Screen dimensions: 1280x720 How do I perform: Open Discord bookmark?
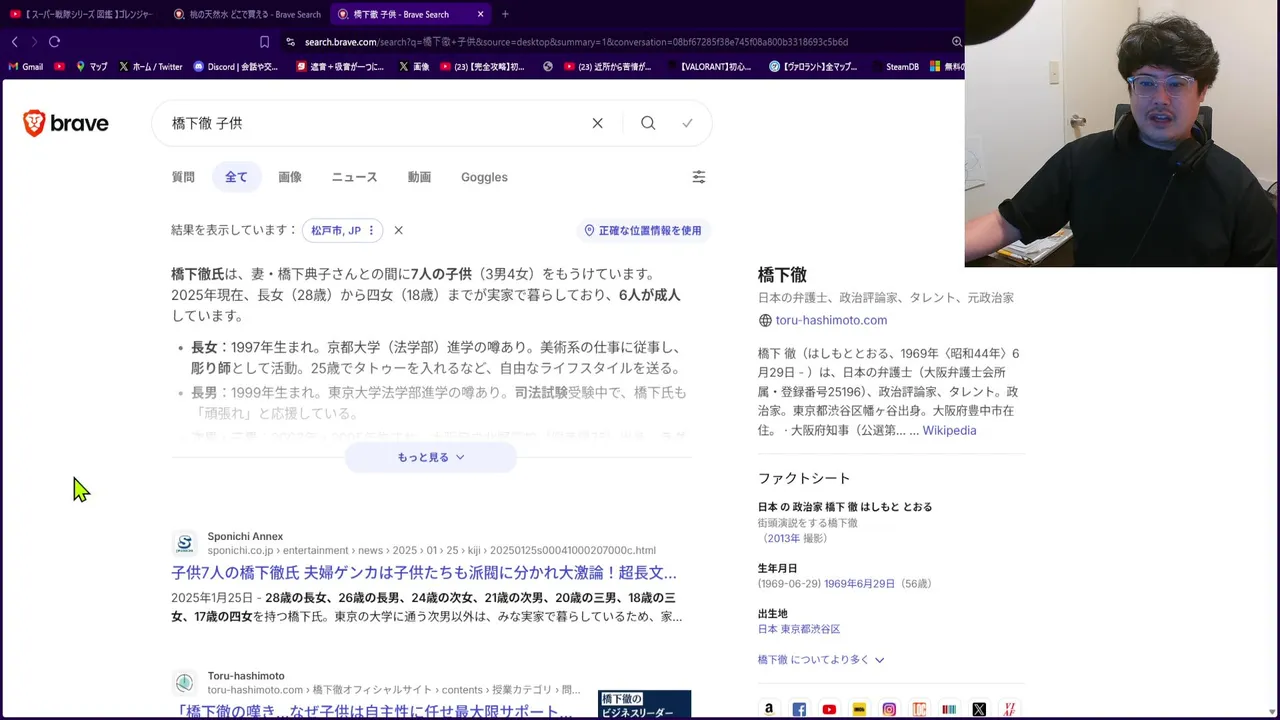pyautogui.click(x=235, y=67)
